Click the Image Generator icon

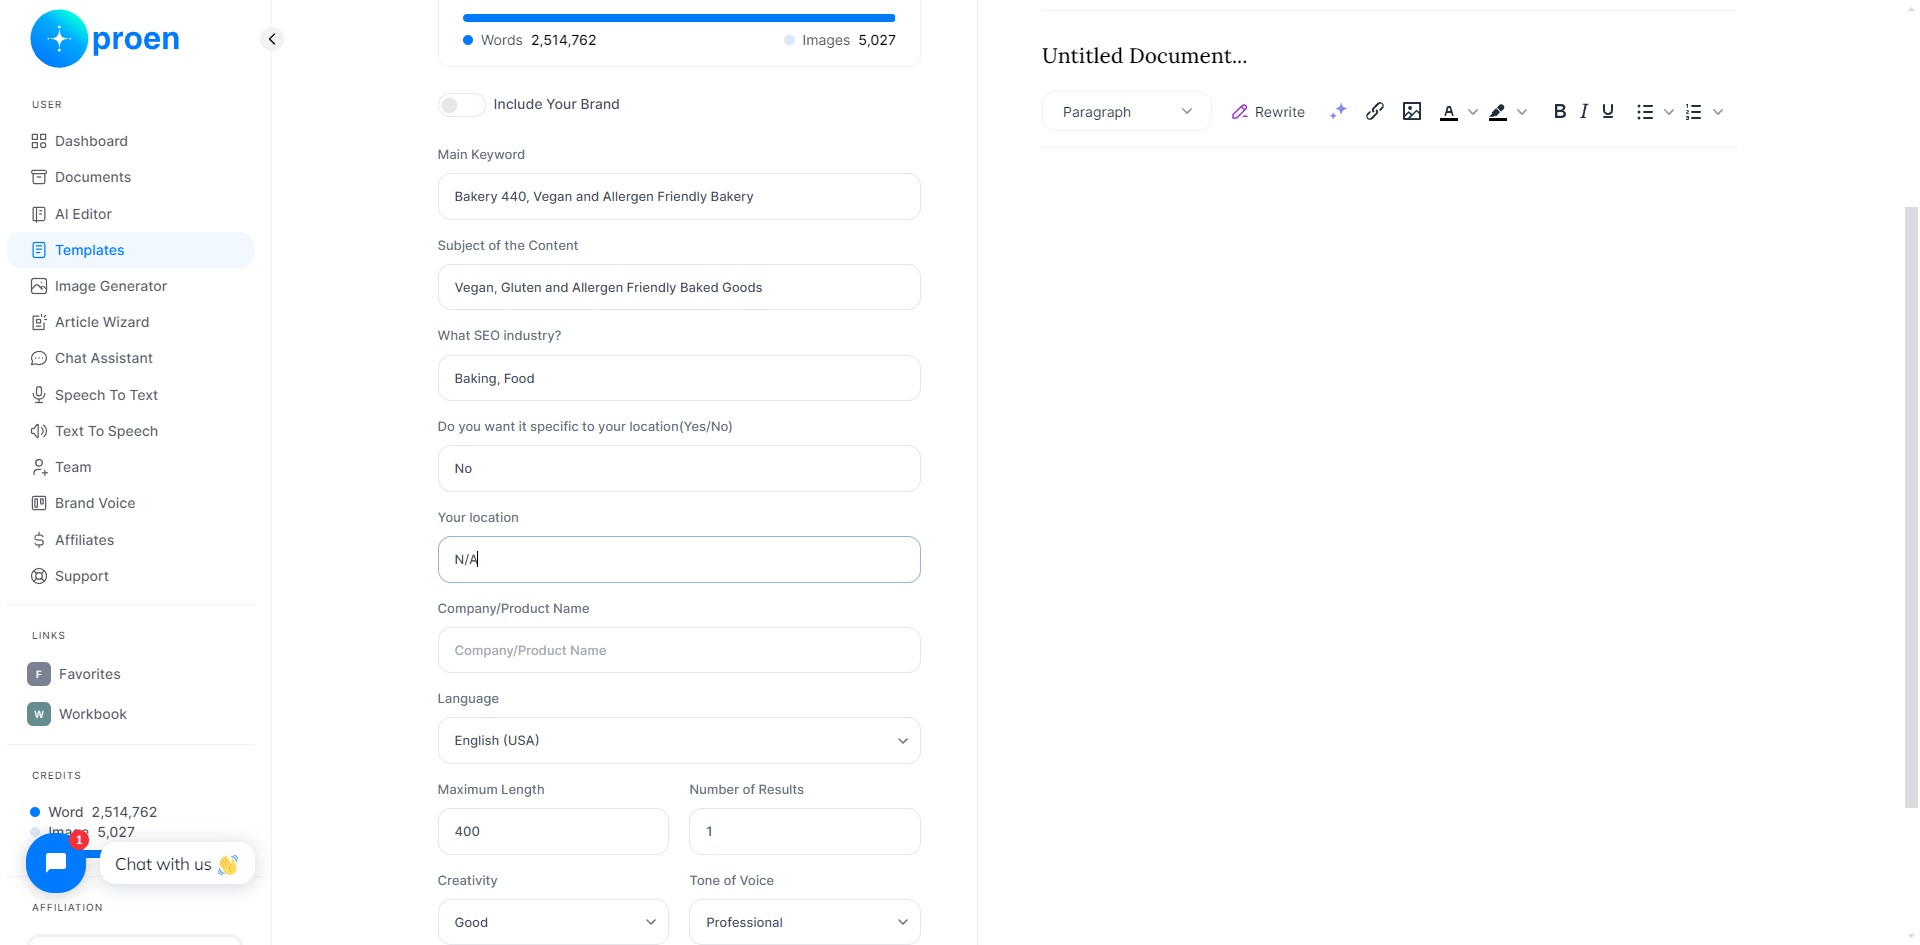(x=39, y=286)
